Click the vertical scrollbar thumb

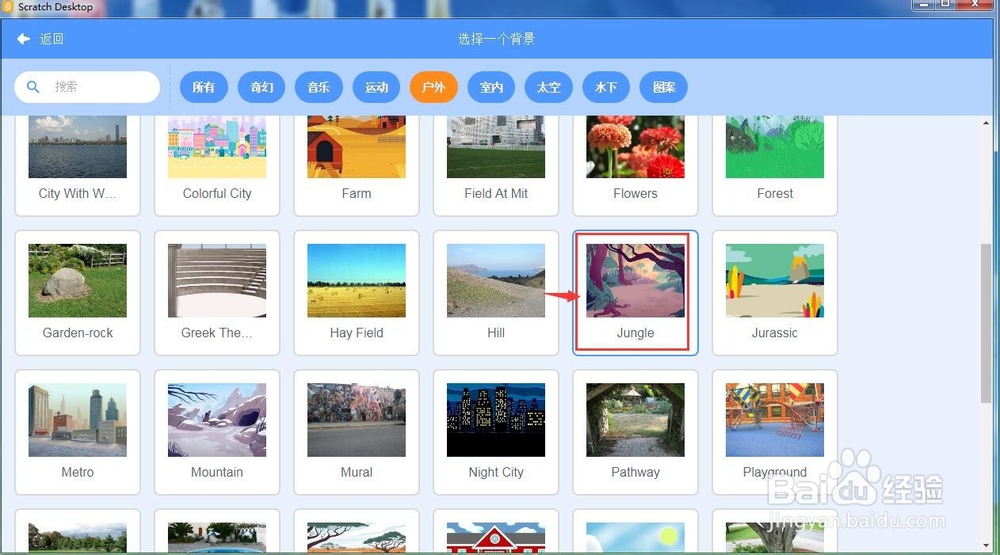pos(987,323)
